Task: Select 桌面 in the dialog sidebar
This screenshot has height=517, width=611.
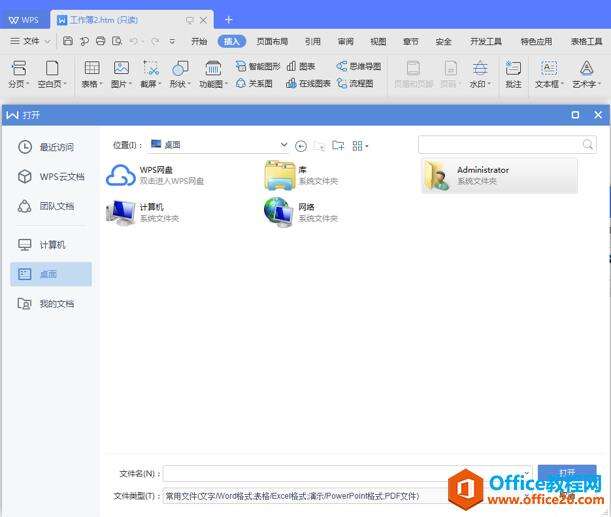Action: [x=51, y=274]
